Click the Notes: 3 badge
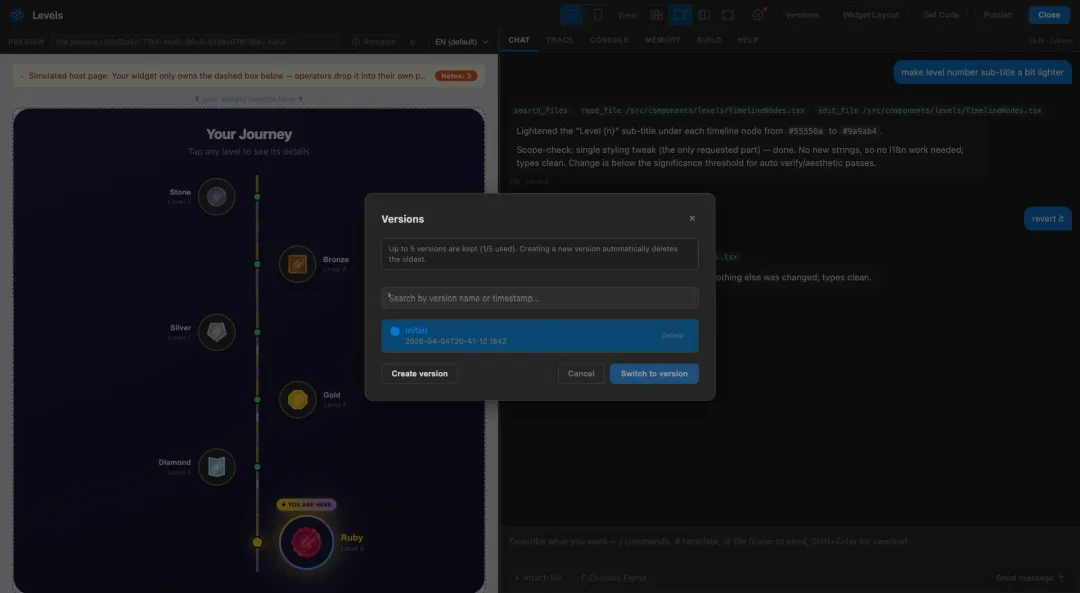Image resolution: width=1080 pixels, height=593 pixels. coord(456,76)
